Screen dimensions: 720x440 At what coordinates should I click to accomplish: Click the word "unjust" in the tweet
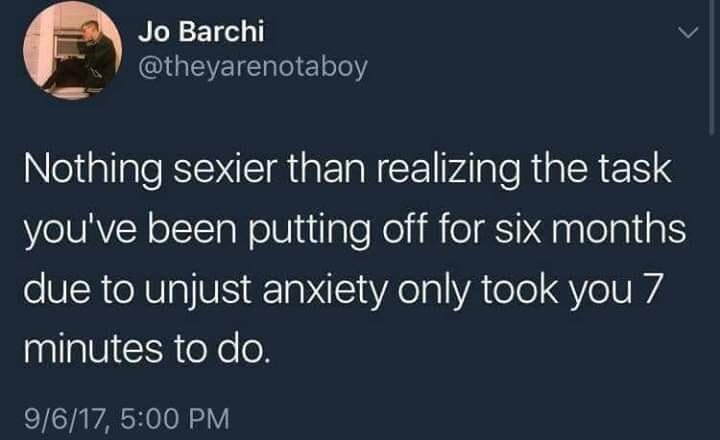pyautogui.click(x=198, y=291)
